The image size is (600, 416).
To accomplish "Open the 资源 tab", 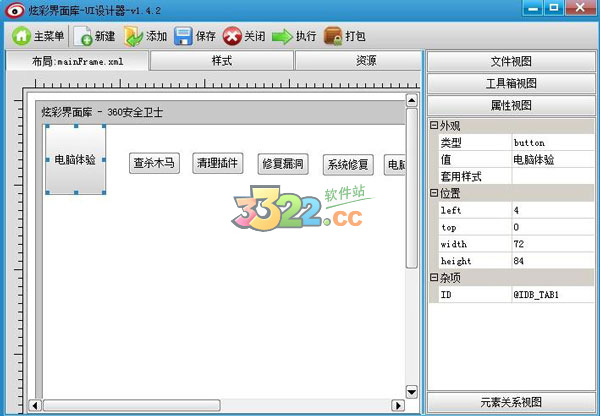I will 358,60.
